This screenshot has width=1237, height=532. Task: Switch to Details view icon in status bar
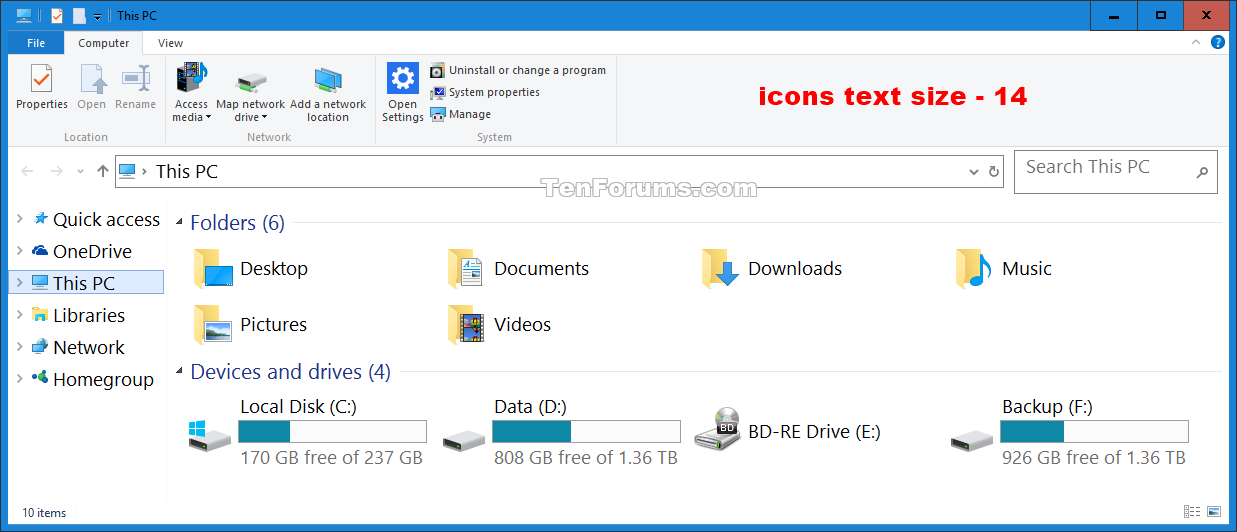pos(1192,512)
